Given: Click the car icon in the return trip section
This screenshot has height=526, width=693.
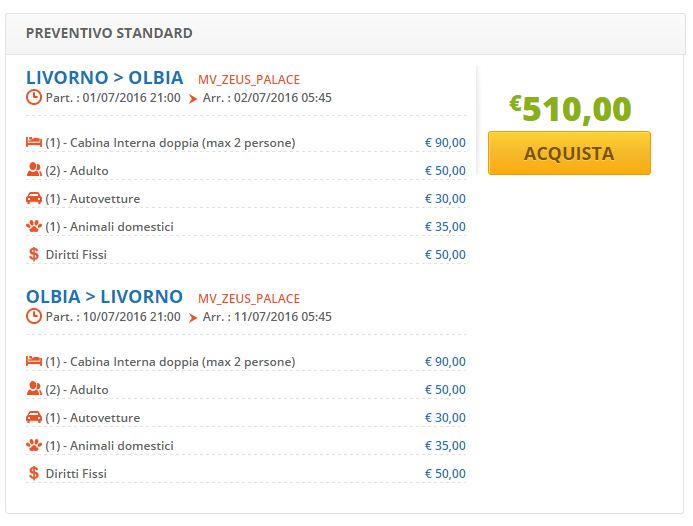Looking at the screenshot, I should (x=34, y=417).
